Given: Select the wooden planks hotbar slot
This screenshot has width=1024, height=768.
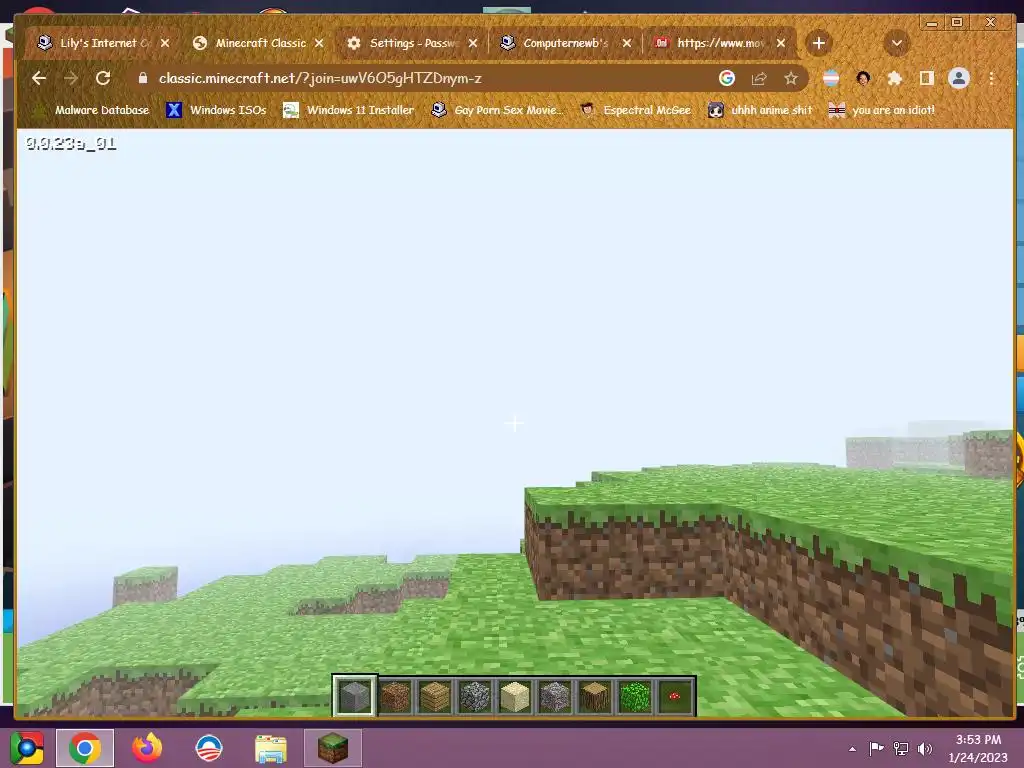Looking at the screenshot, I should click(435, 696).
